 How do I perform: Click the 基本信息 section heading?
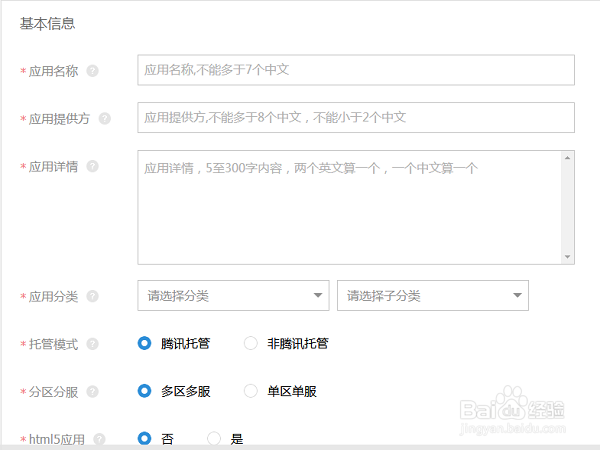point(47,24)
